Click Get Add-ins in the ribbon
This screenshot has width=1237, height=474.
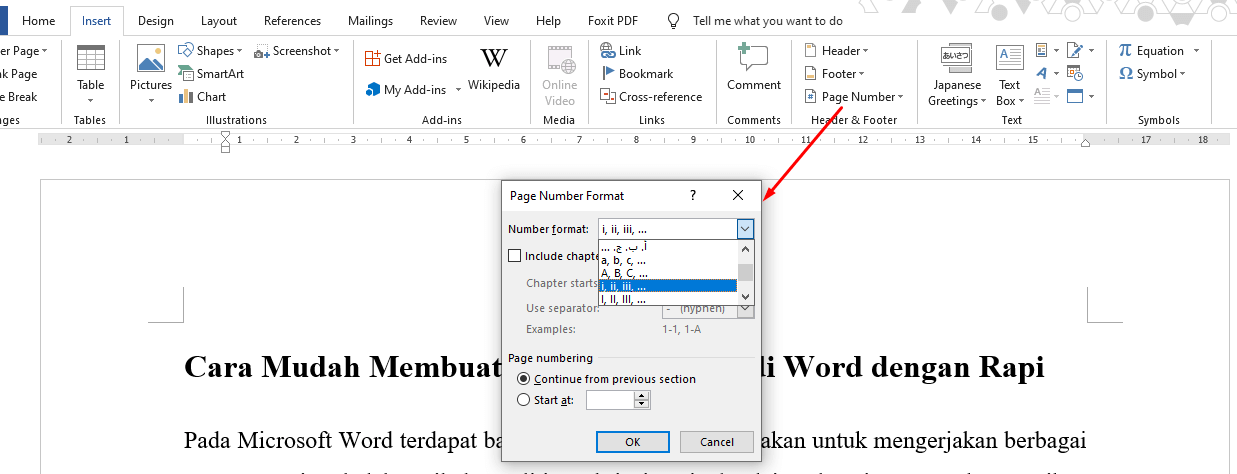pos(406,59)
